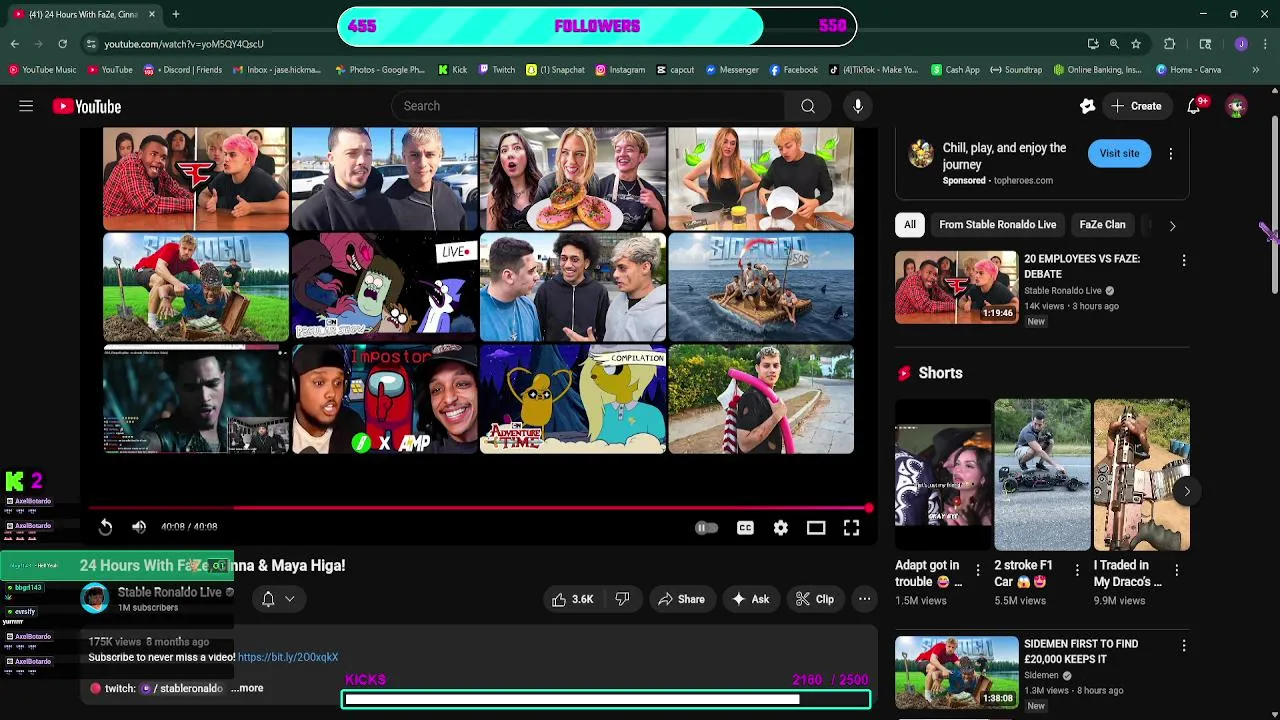
Task: Open options menu for the sponsored ad
Action: pos(1171,154)
